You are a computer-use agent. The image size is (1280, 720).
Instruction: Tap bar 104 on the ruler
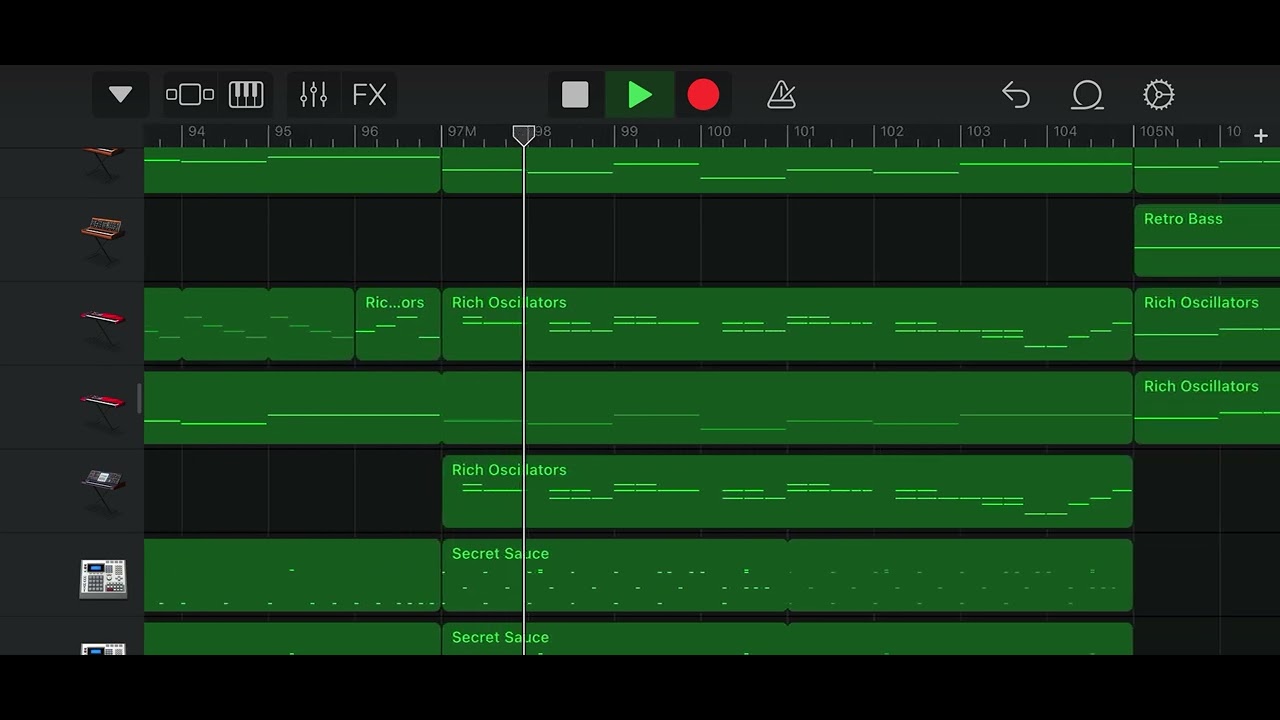pos(1065,132)
